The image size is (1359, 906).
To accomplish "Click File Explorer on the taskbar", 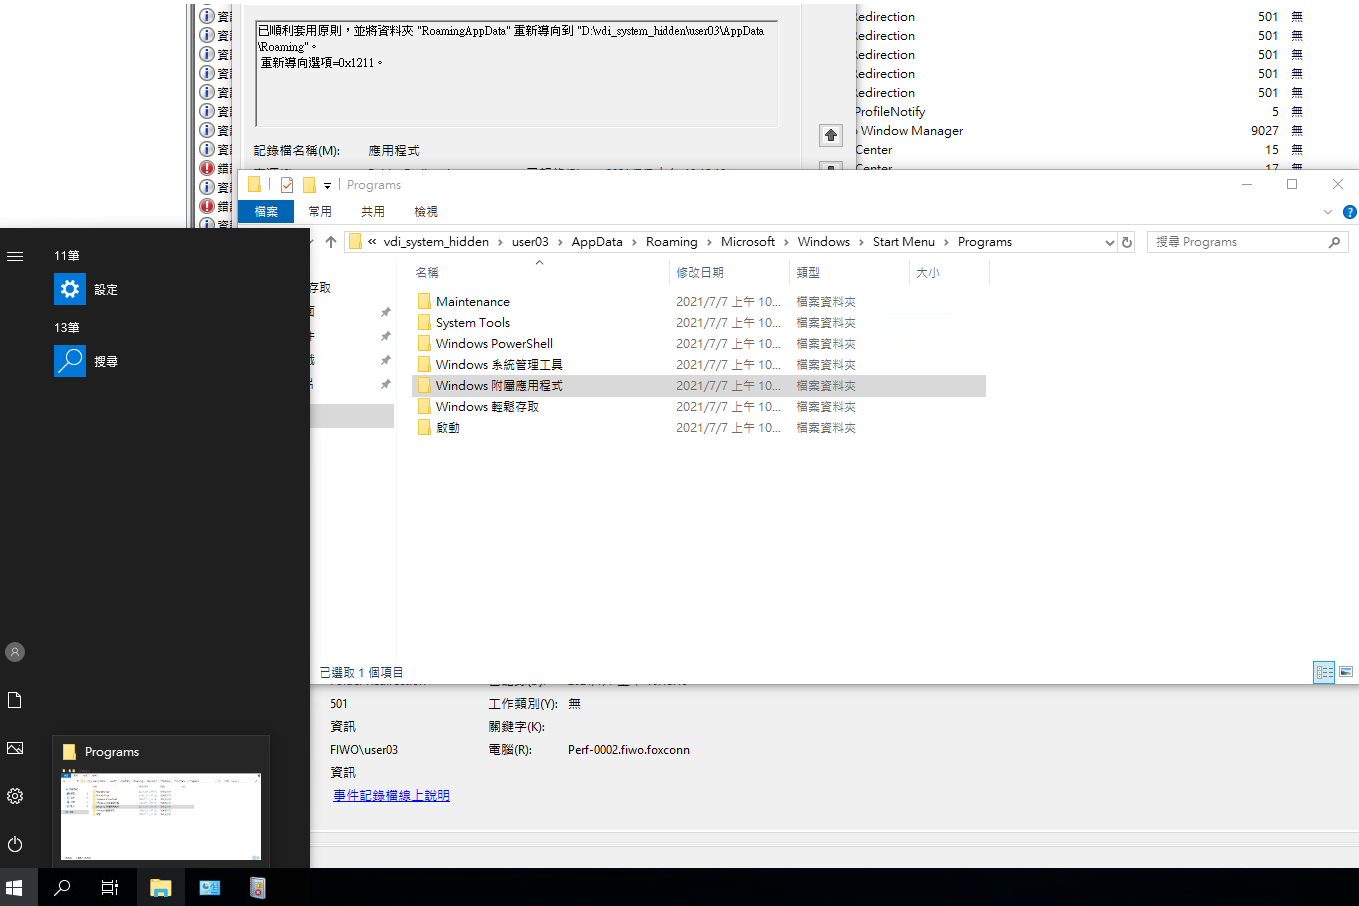I will pyautogui.click(x=160, y=887).
